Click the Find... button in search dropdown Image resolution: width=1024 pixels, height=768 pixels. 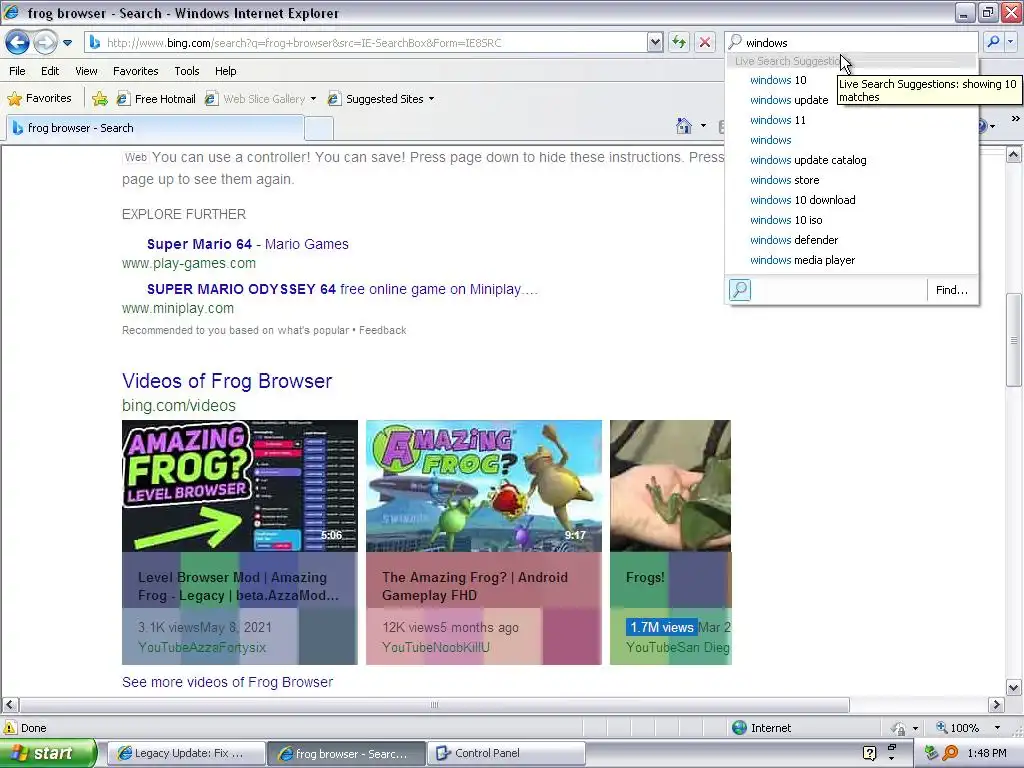tap(952, 290)
